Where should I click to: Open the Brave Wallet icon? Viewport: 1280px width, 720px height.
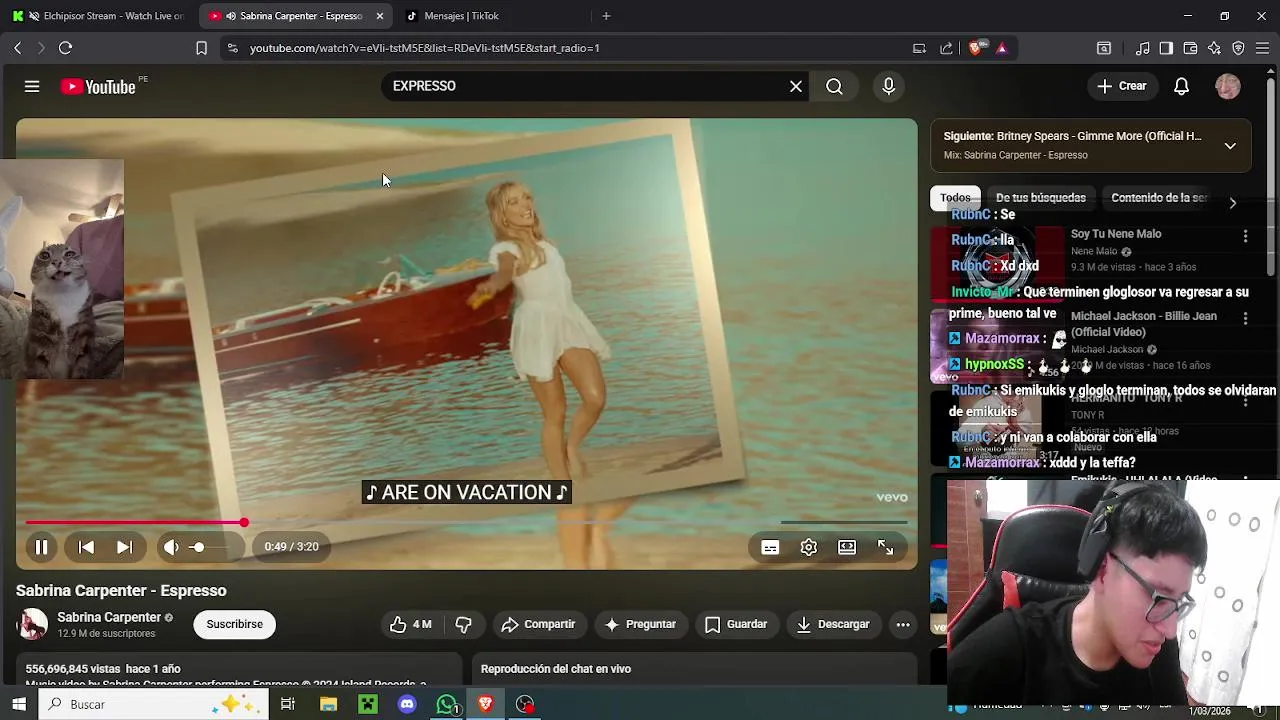tap(1190, 48)
